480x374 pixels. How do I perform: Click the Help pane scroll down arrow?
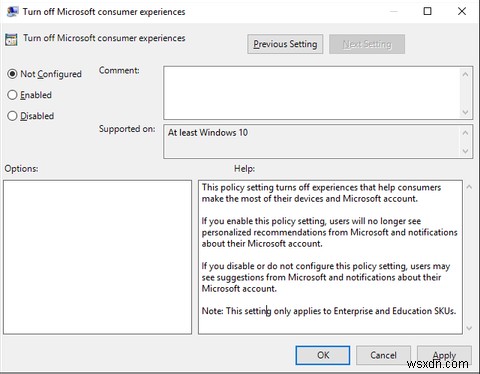(x=469, y=328)
